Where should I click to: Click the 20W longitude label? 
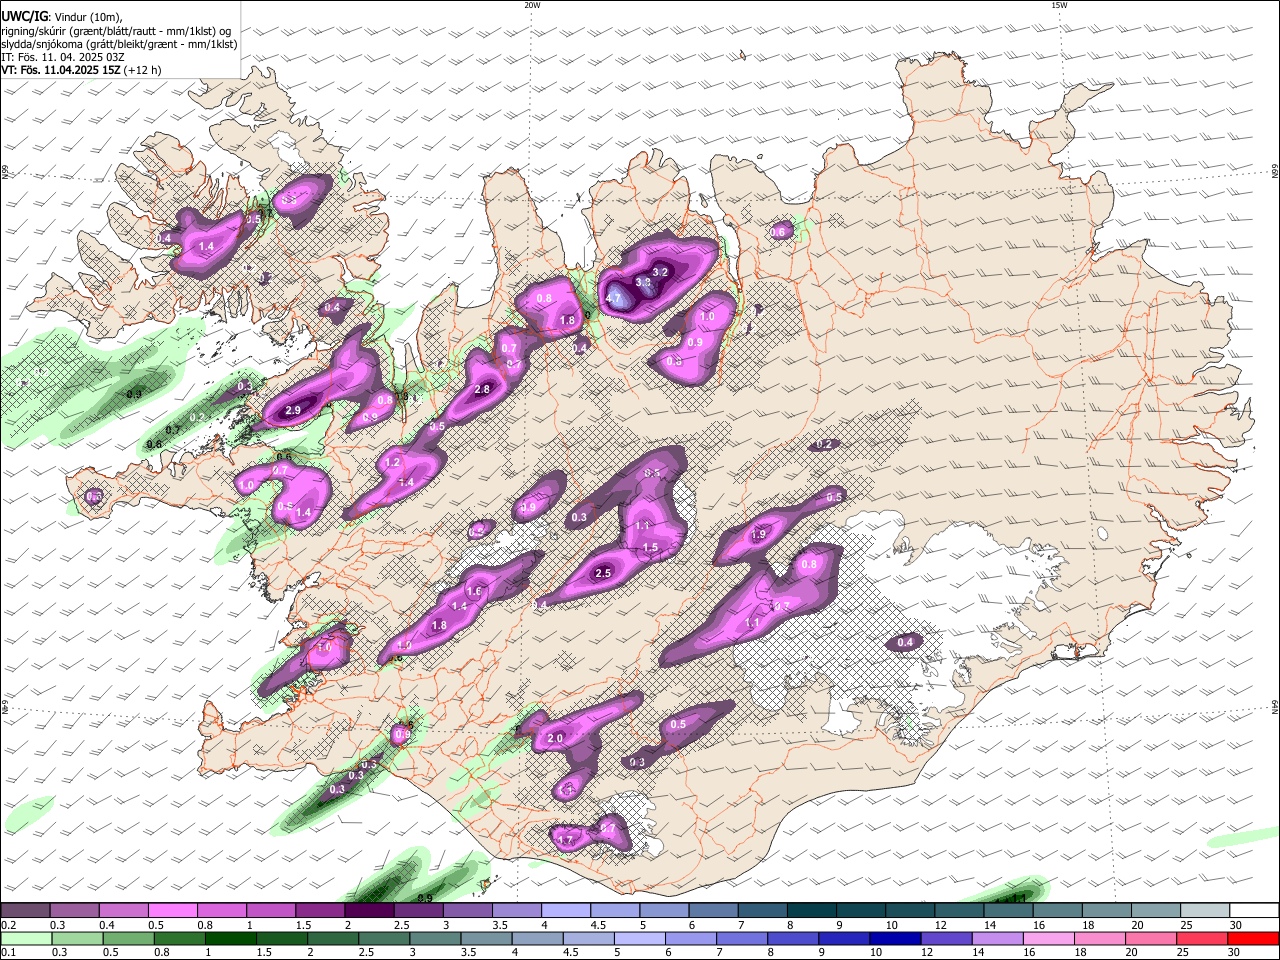point(532,5)
